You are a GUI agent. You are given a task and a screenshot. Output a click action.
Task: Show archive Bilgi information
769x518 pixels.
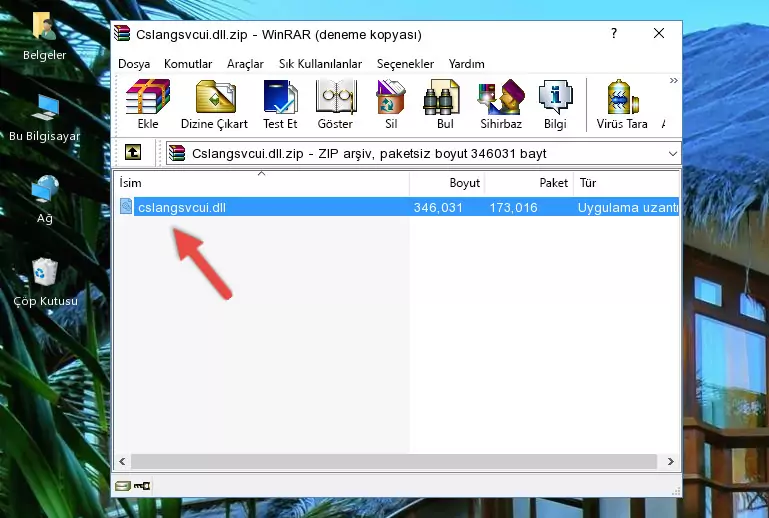(555, 104)
